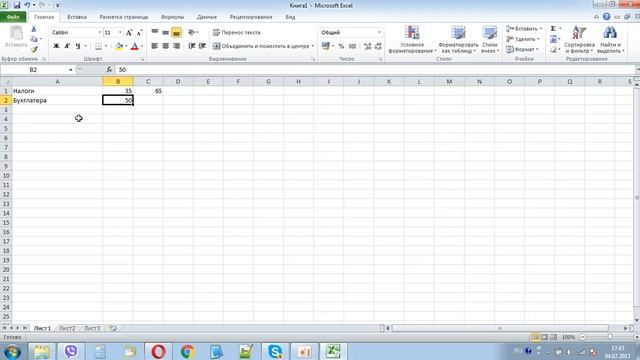Toggle middle vertical alignment

pyautogui.click(x=165, y=32)
